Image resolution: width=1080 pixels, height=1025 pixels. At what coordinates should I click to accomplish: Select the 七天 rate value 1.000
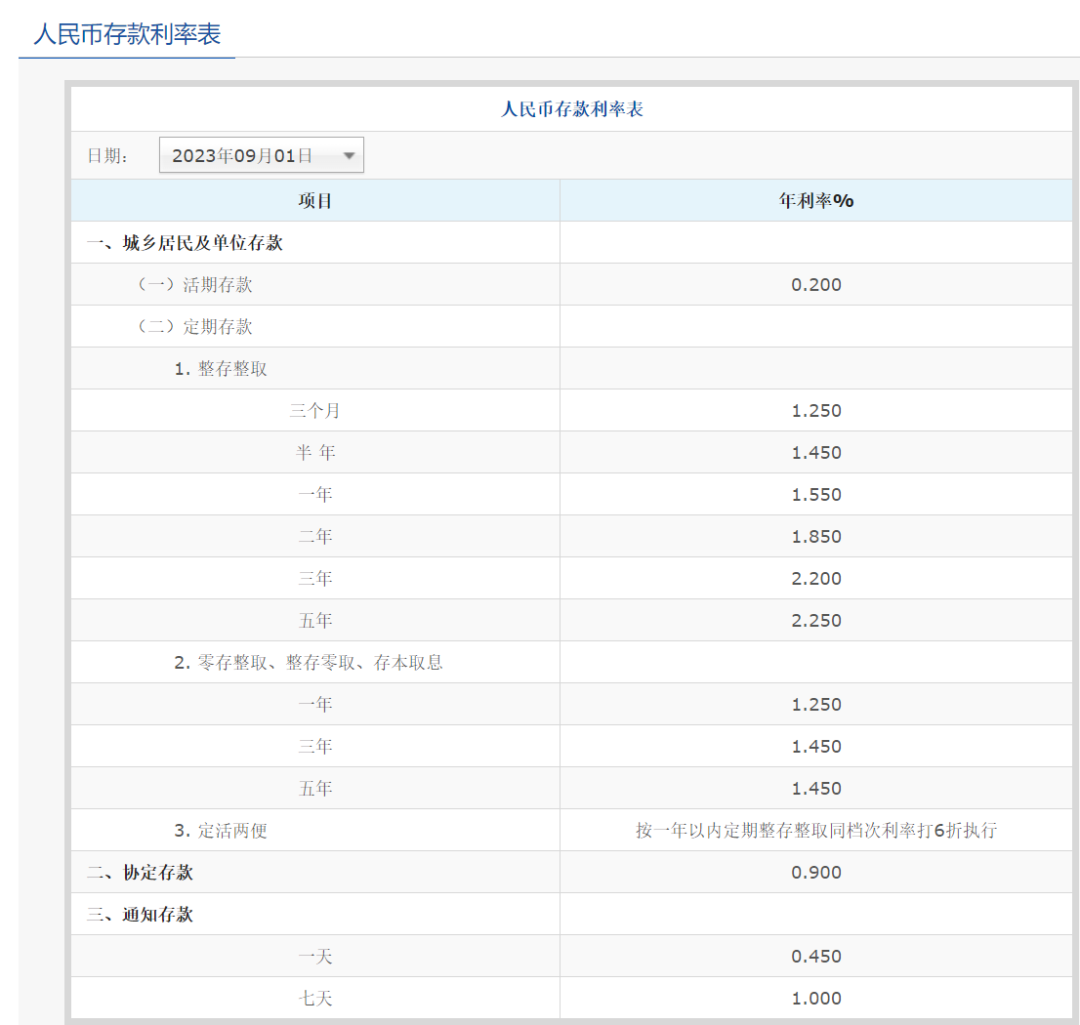coord(817,997)
